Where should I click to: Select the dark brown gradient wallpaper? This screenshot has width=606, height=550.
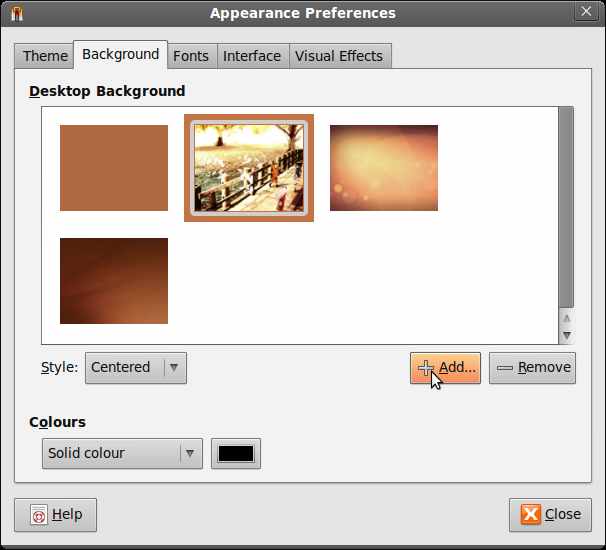coord(114,281)
